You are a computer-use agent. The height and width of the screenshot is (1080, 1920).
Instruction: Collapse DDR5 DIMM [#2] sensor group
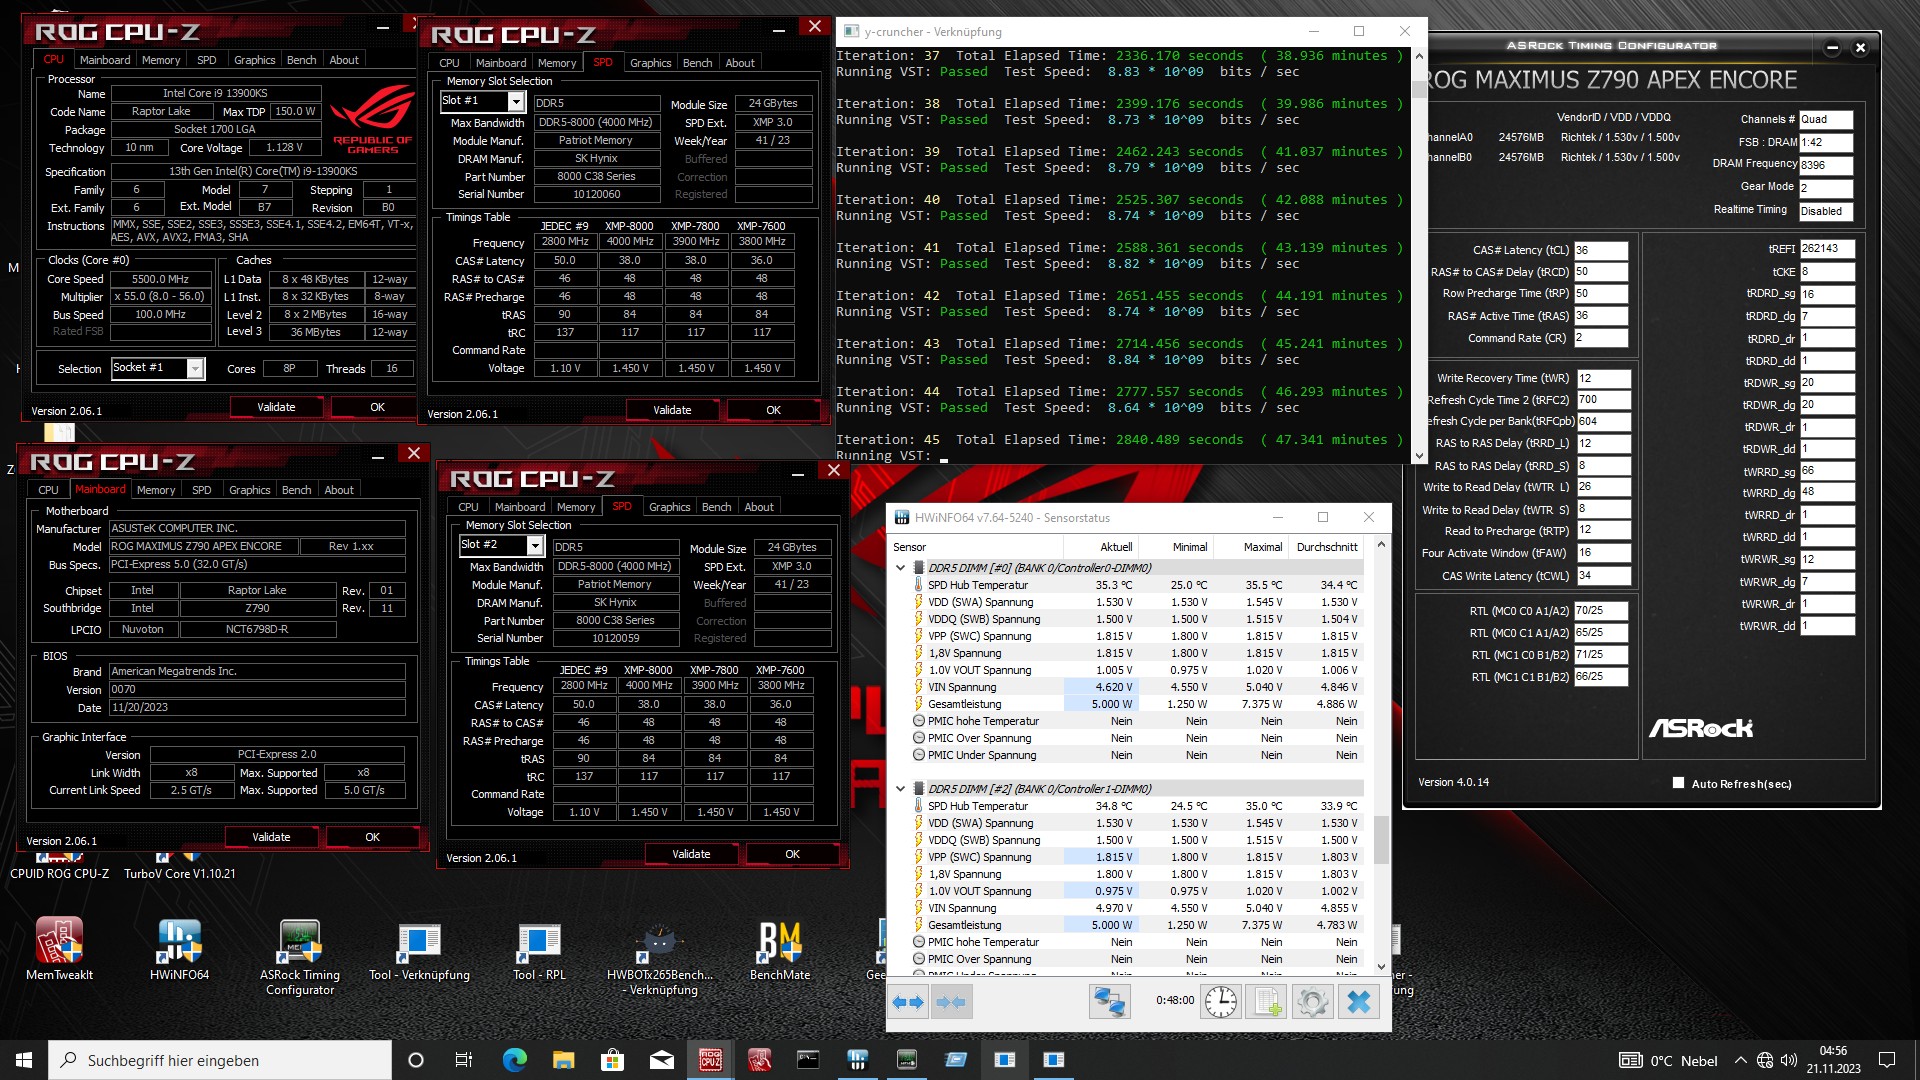(901, 789)
